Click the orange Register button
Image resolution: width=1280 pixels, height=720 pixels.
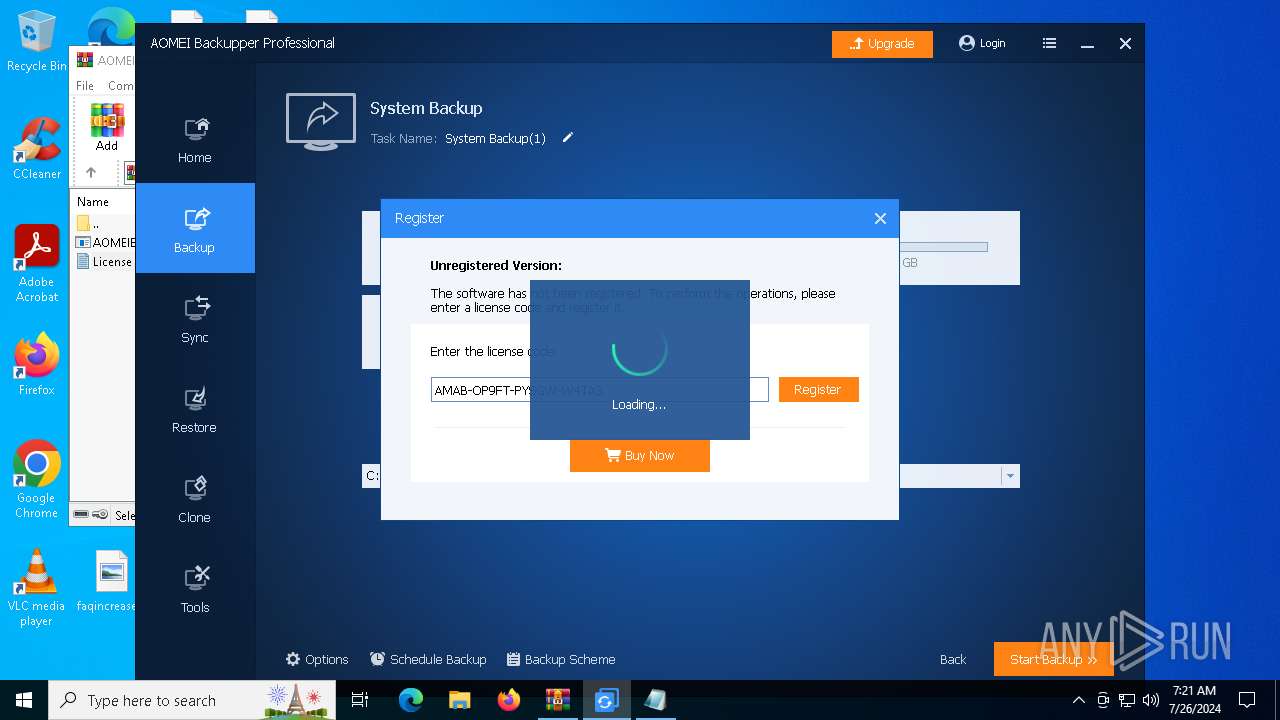click(x=818, y=390)
